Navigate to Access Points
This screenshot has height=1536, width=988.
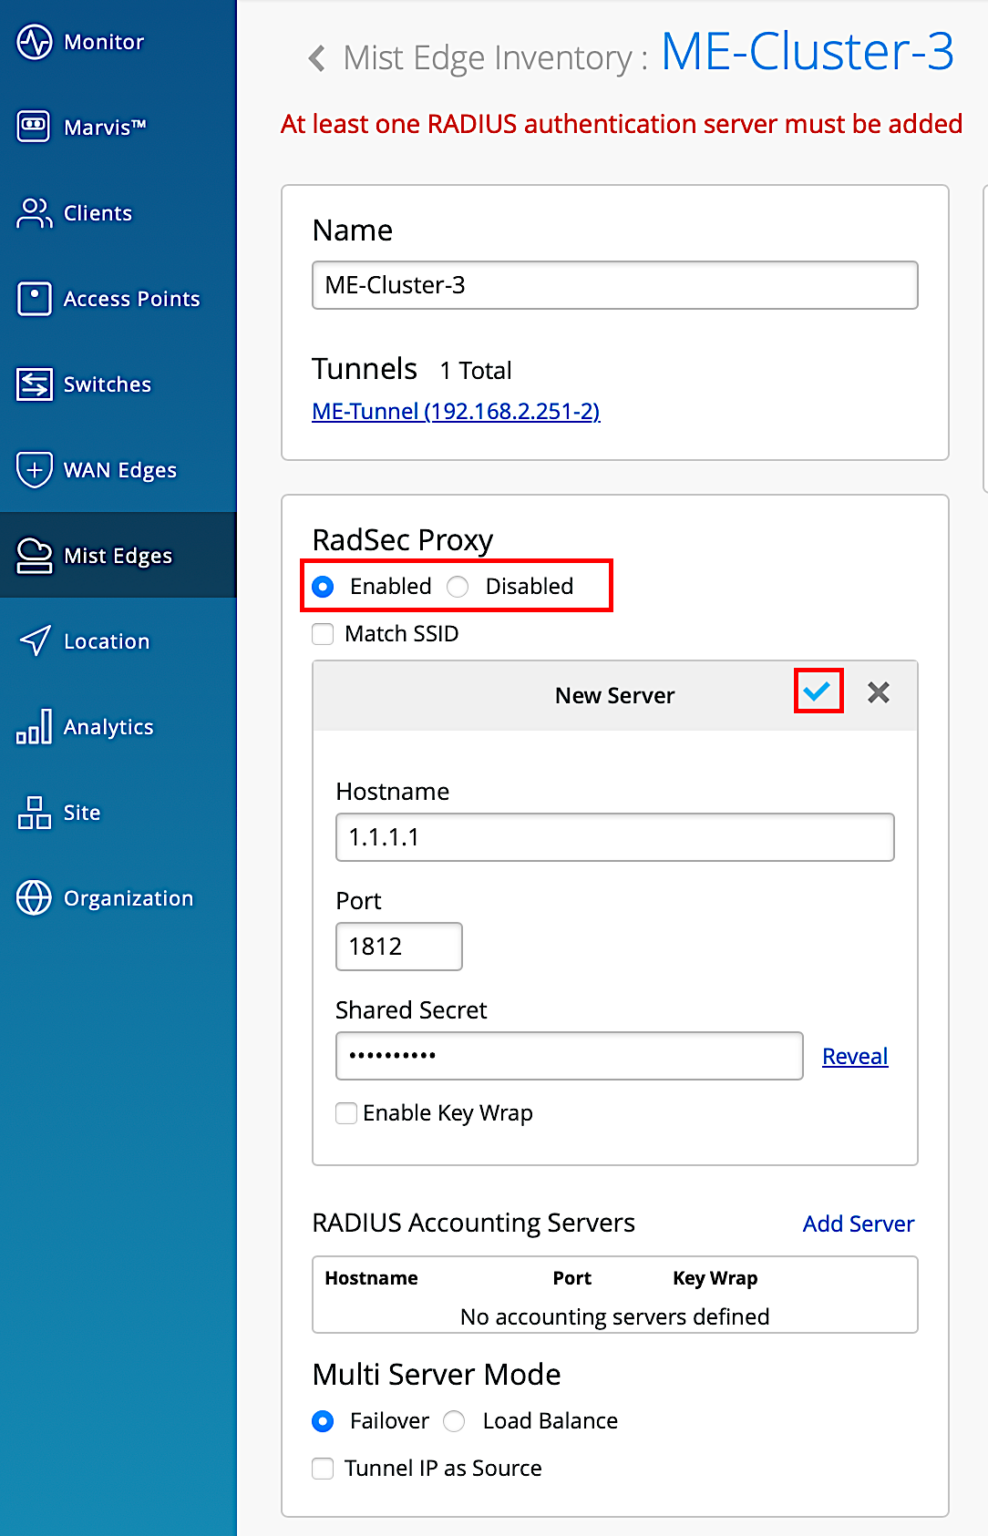(x=130, y=298)
